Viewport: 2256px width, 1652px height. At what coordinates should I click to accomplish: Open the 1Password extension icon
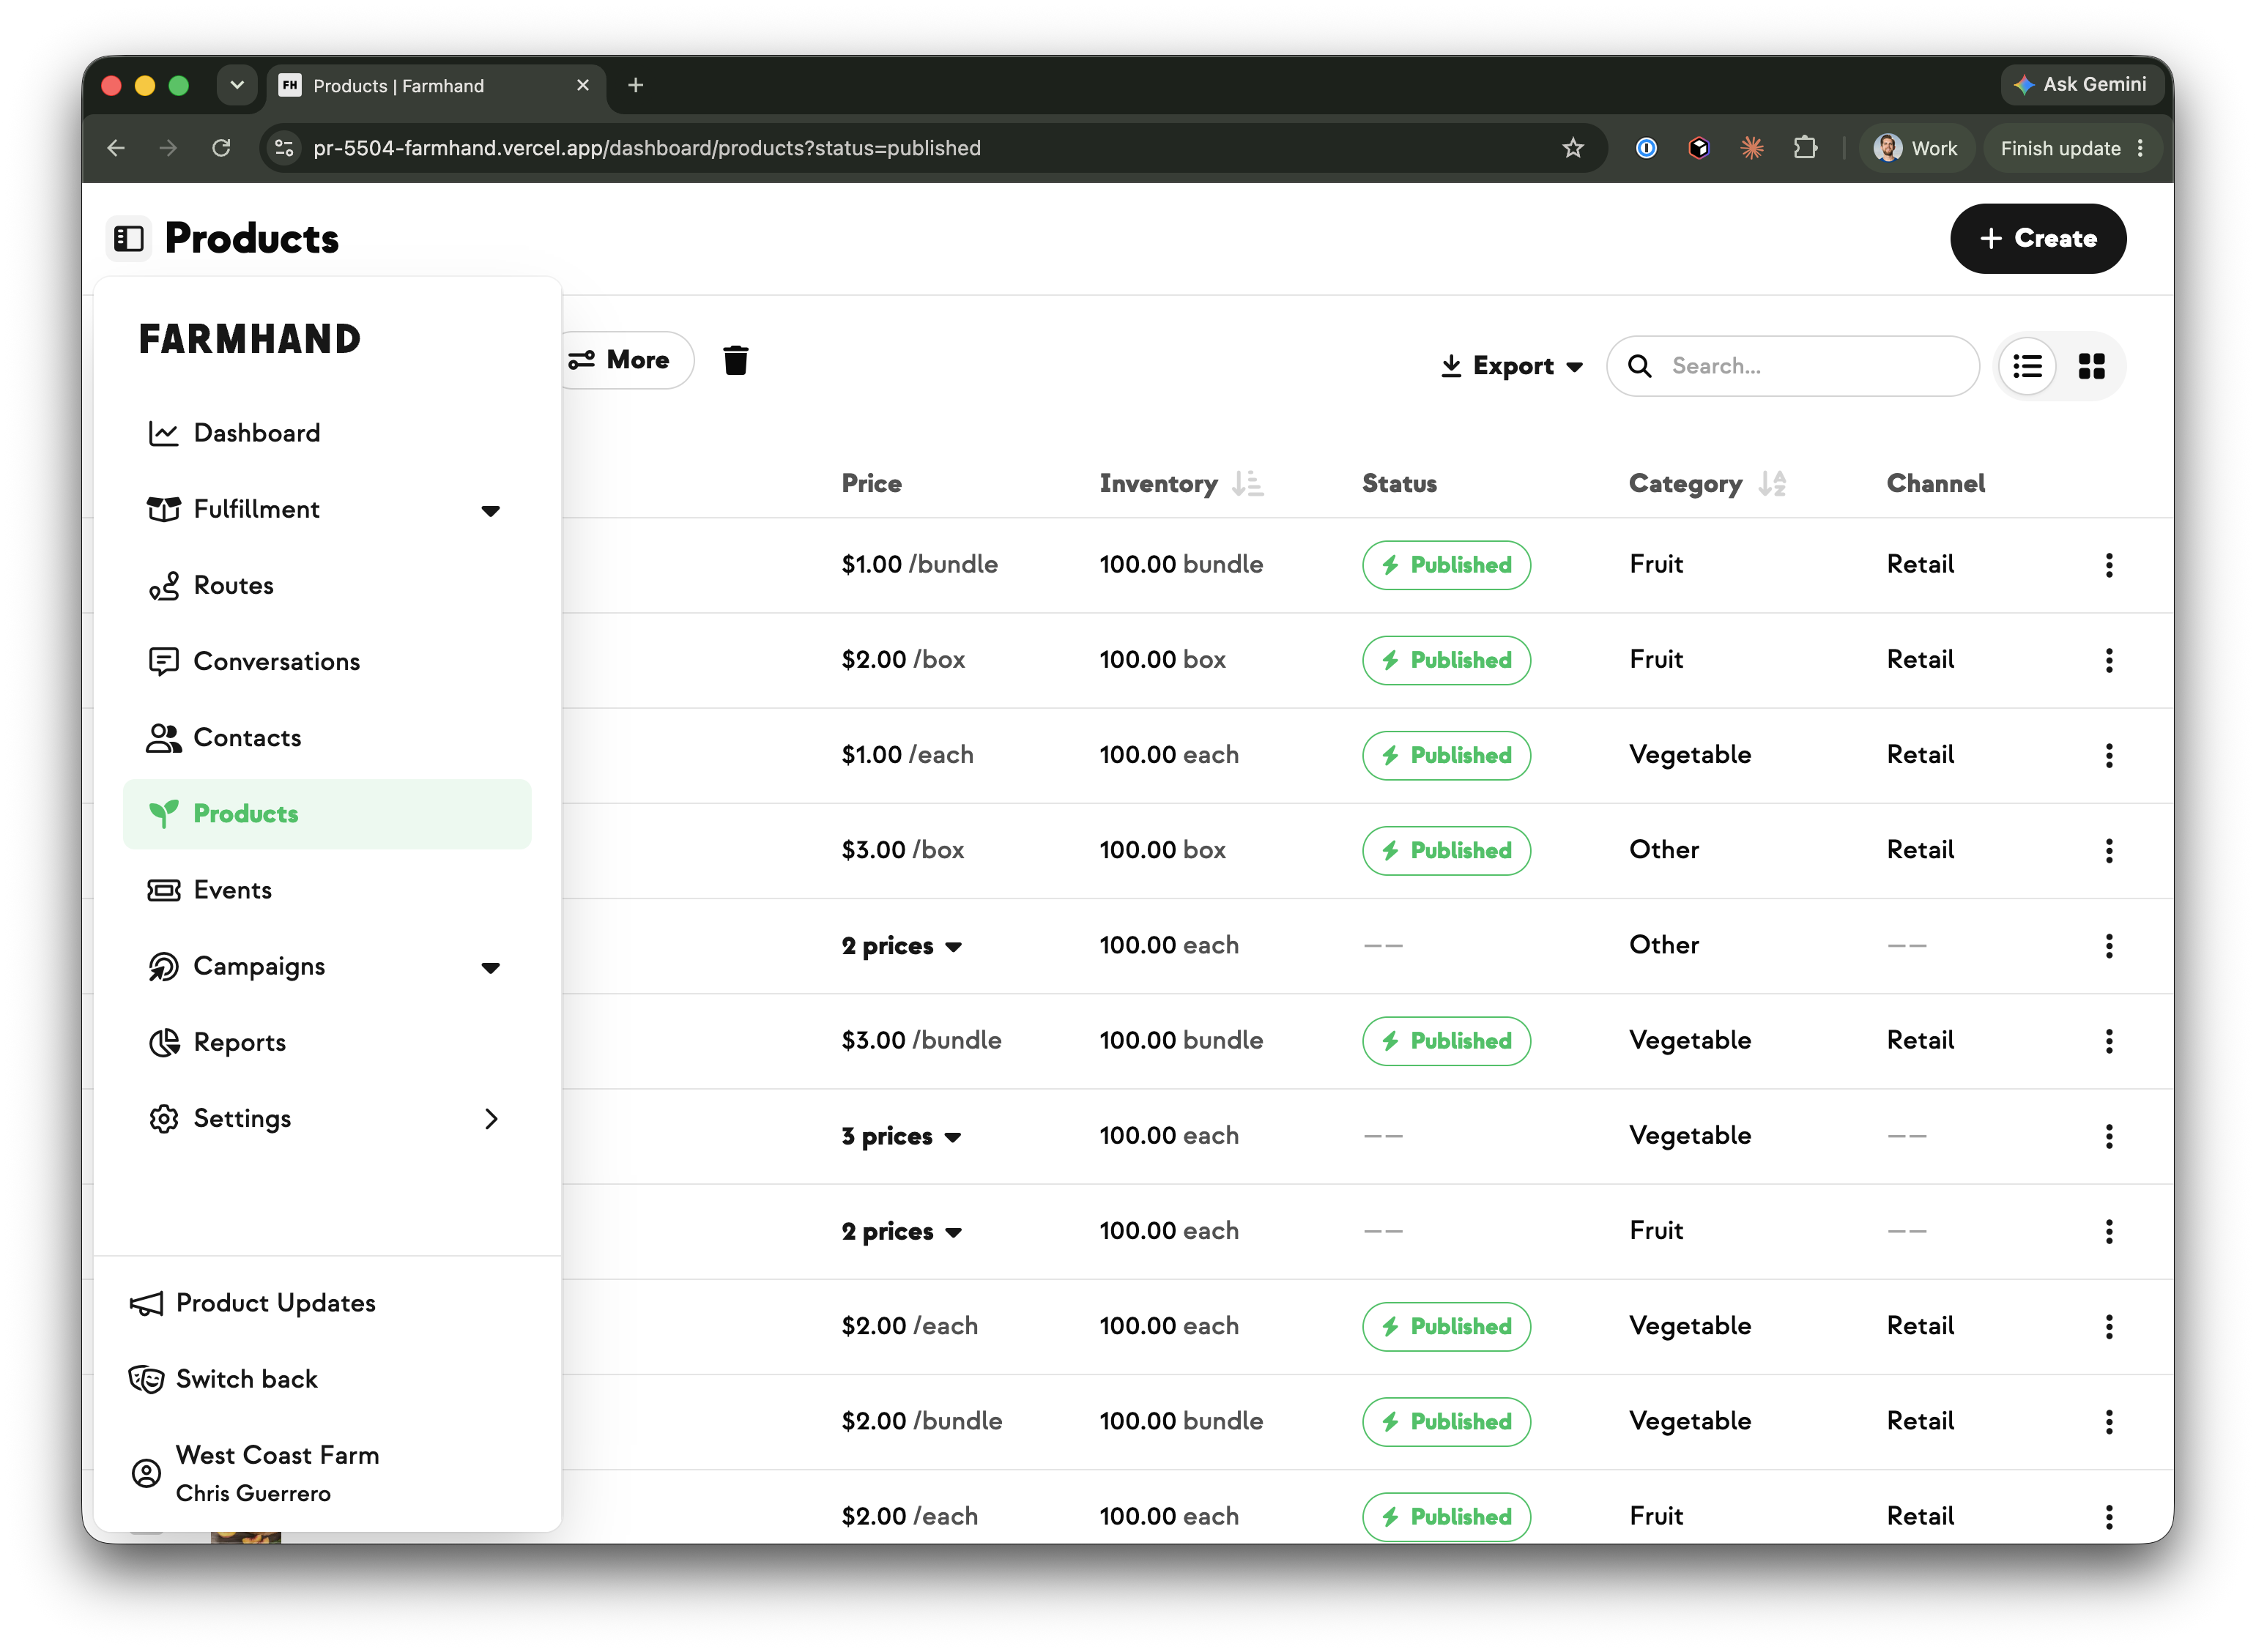tap(1646, 148)
